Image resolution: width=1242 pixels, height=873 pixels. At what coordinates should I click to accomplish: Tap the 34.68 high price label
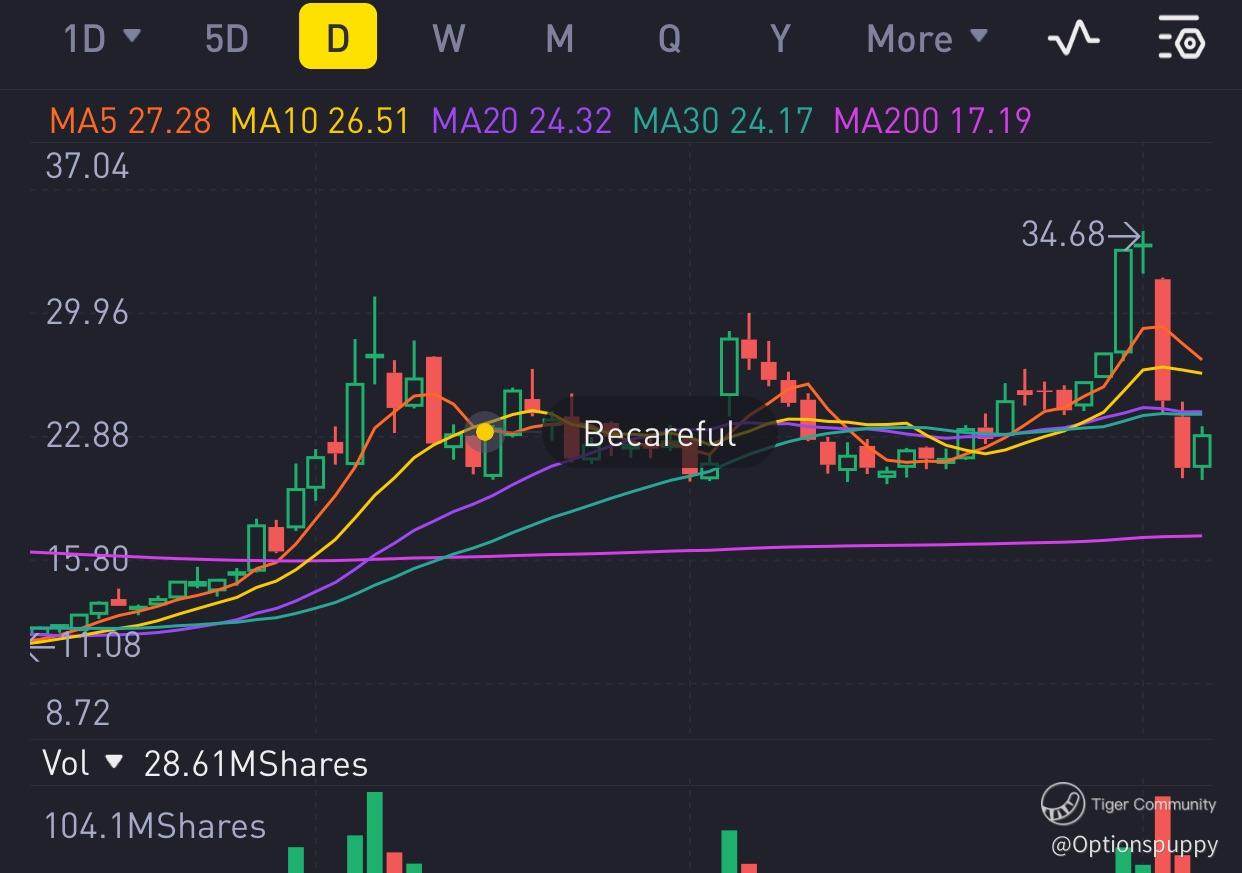(1063, 234)
